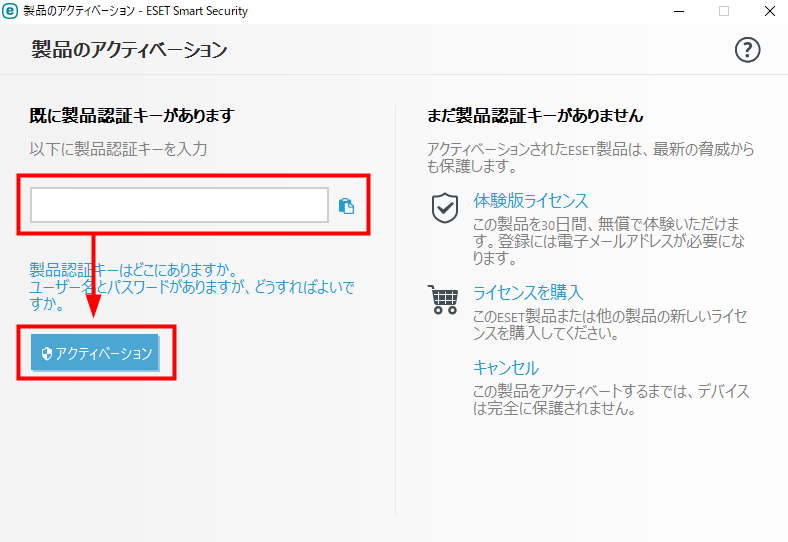Image resolution: width=788 pixels, height=542 pixels.
Task: Click the shopping cart icon beside ライセンスを購入
Action: coord(443,299)
